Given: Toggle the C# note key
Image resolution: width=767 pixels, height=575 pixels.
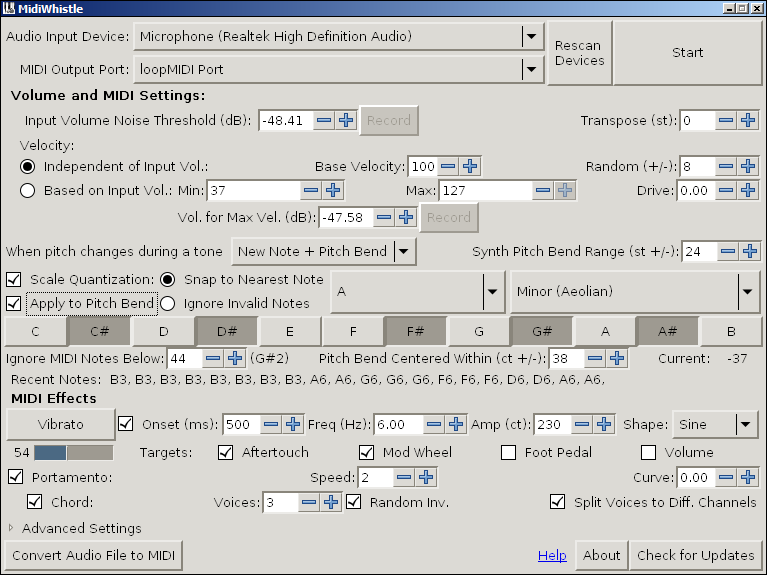Looking at the screenshot, I should [x=99, y=330].
